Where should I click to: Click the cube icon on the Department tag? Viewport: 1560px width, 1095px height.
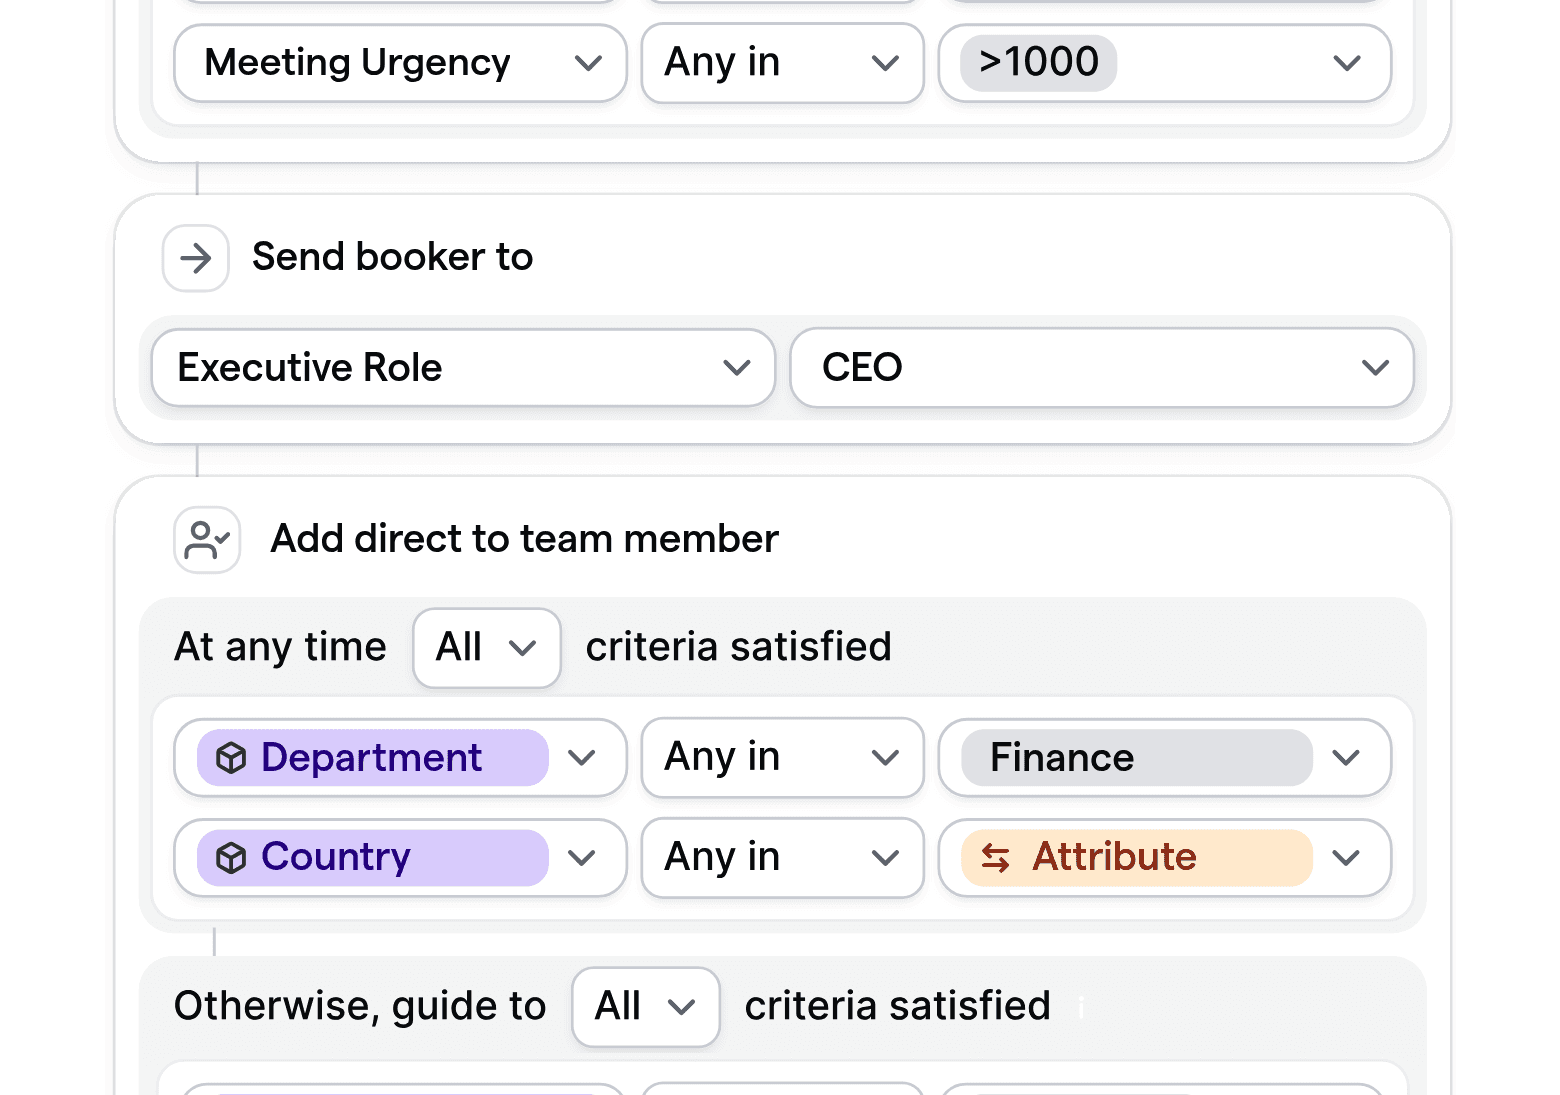(x=232, y=758)
